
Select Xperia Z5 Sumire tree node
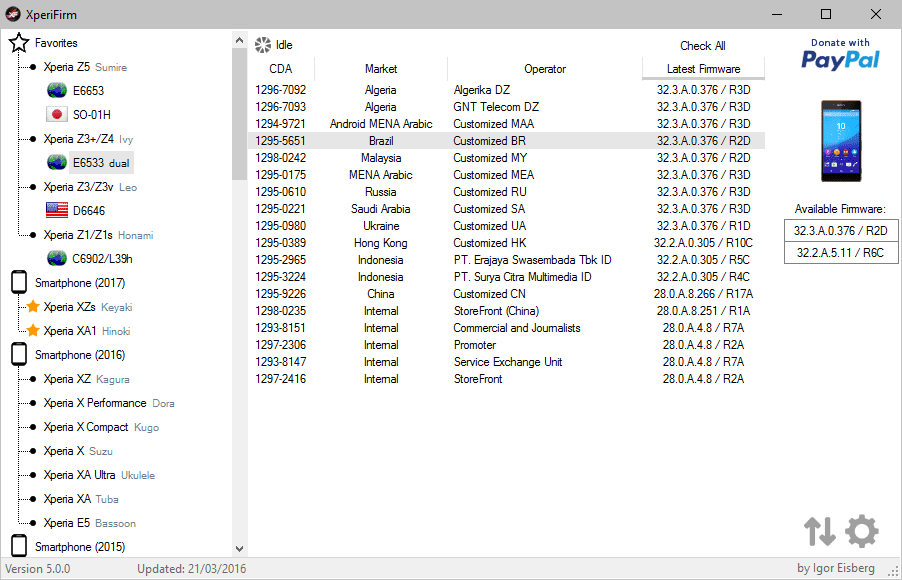pos(85,67)
